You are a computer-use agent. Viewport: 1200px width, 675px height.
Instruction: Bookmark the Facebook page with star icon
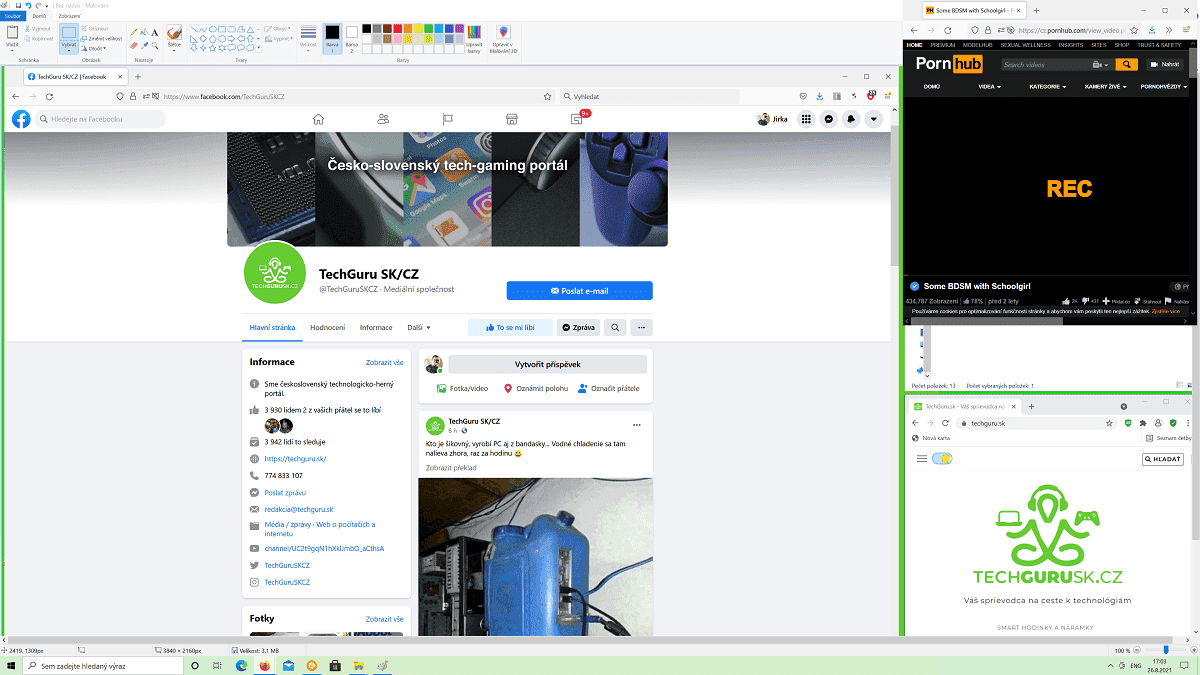tap(547, 97)
